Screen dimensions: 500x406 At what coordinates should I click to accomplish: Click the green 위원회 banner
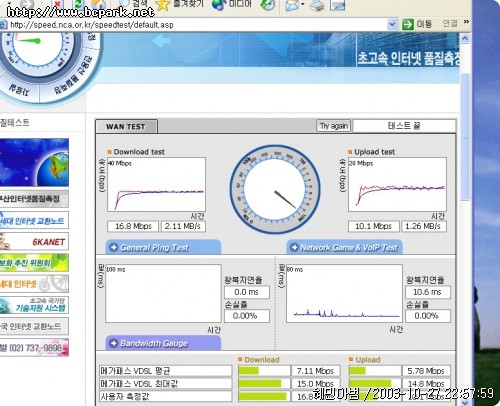coord(34,263)
